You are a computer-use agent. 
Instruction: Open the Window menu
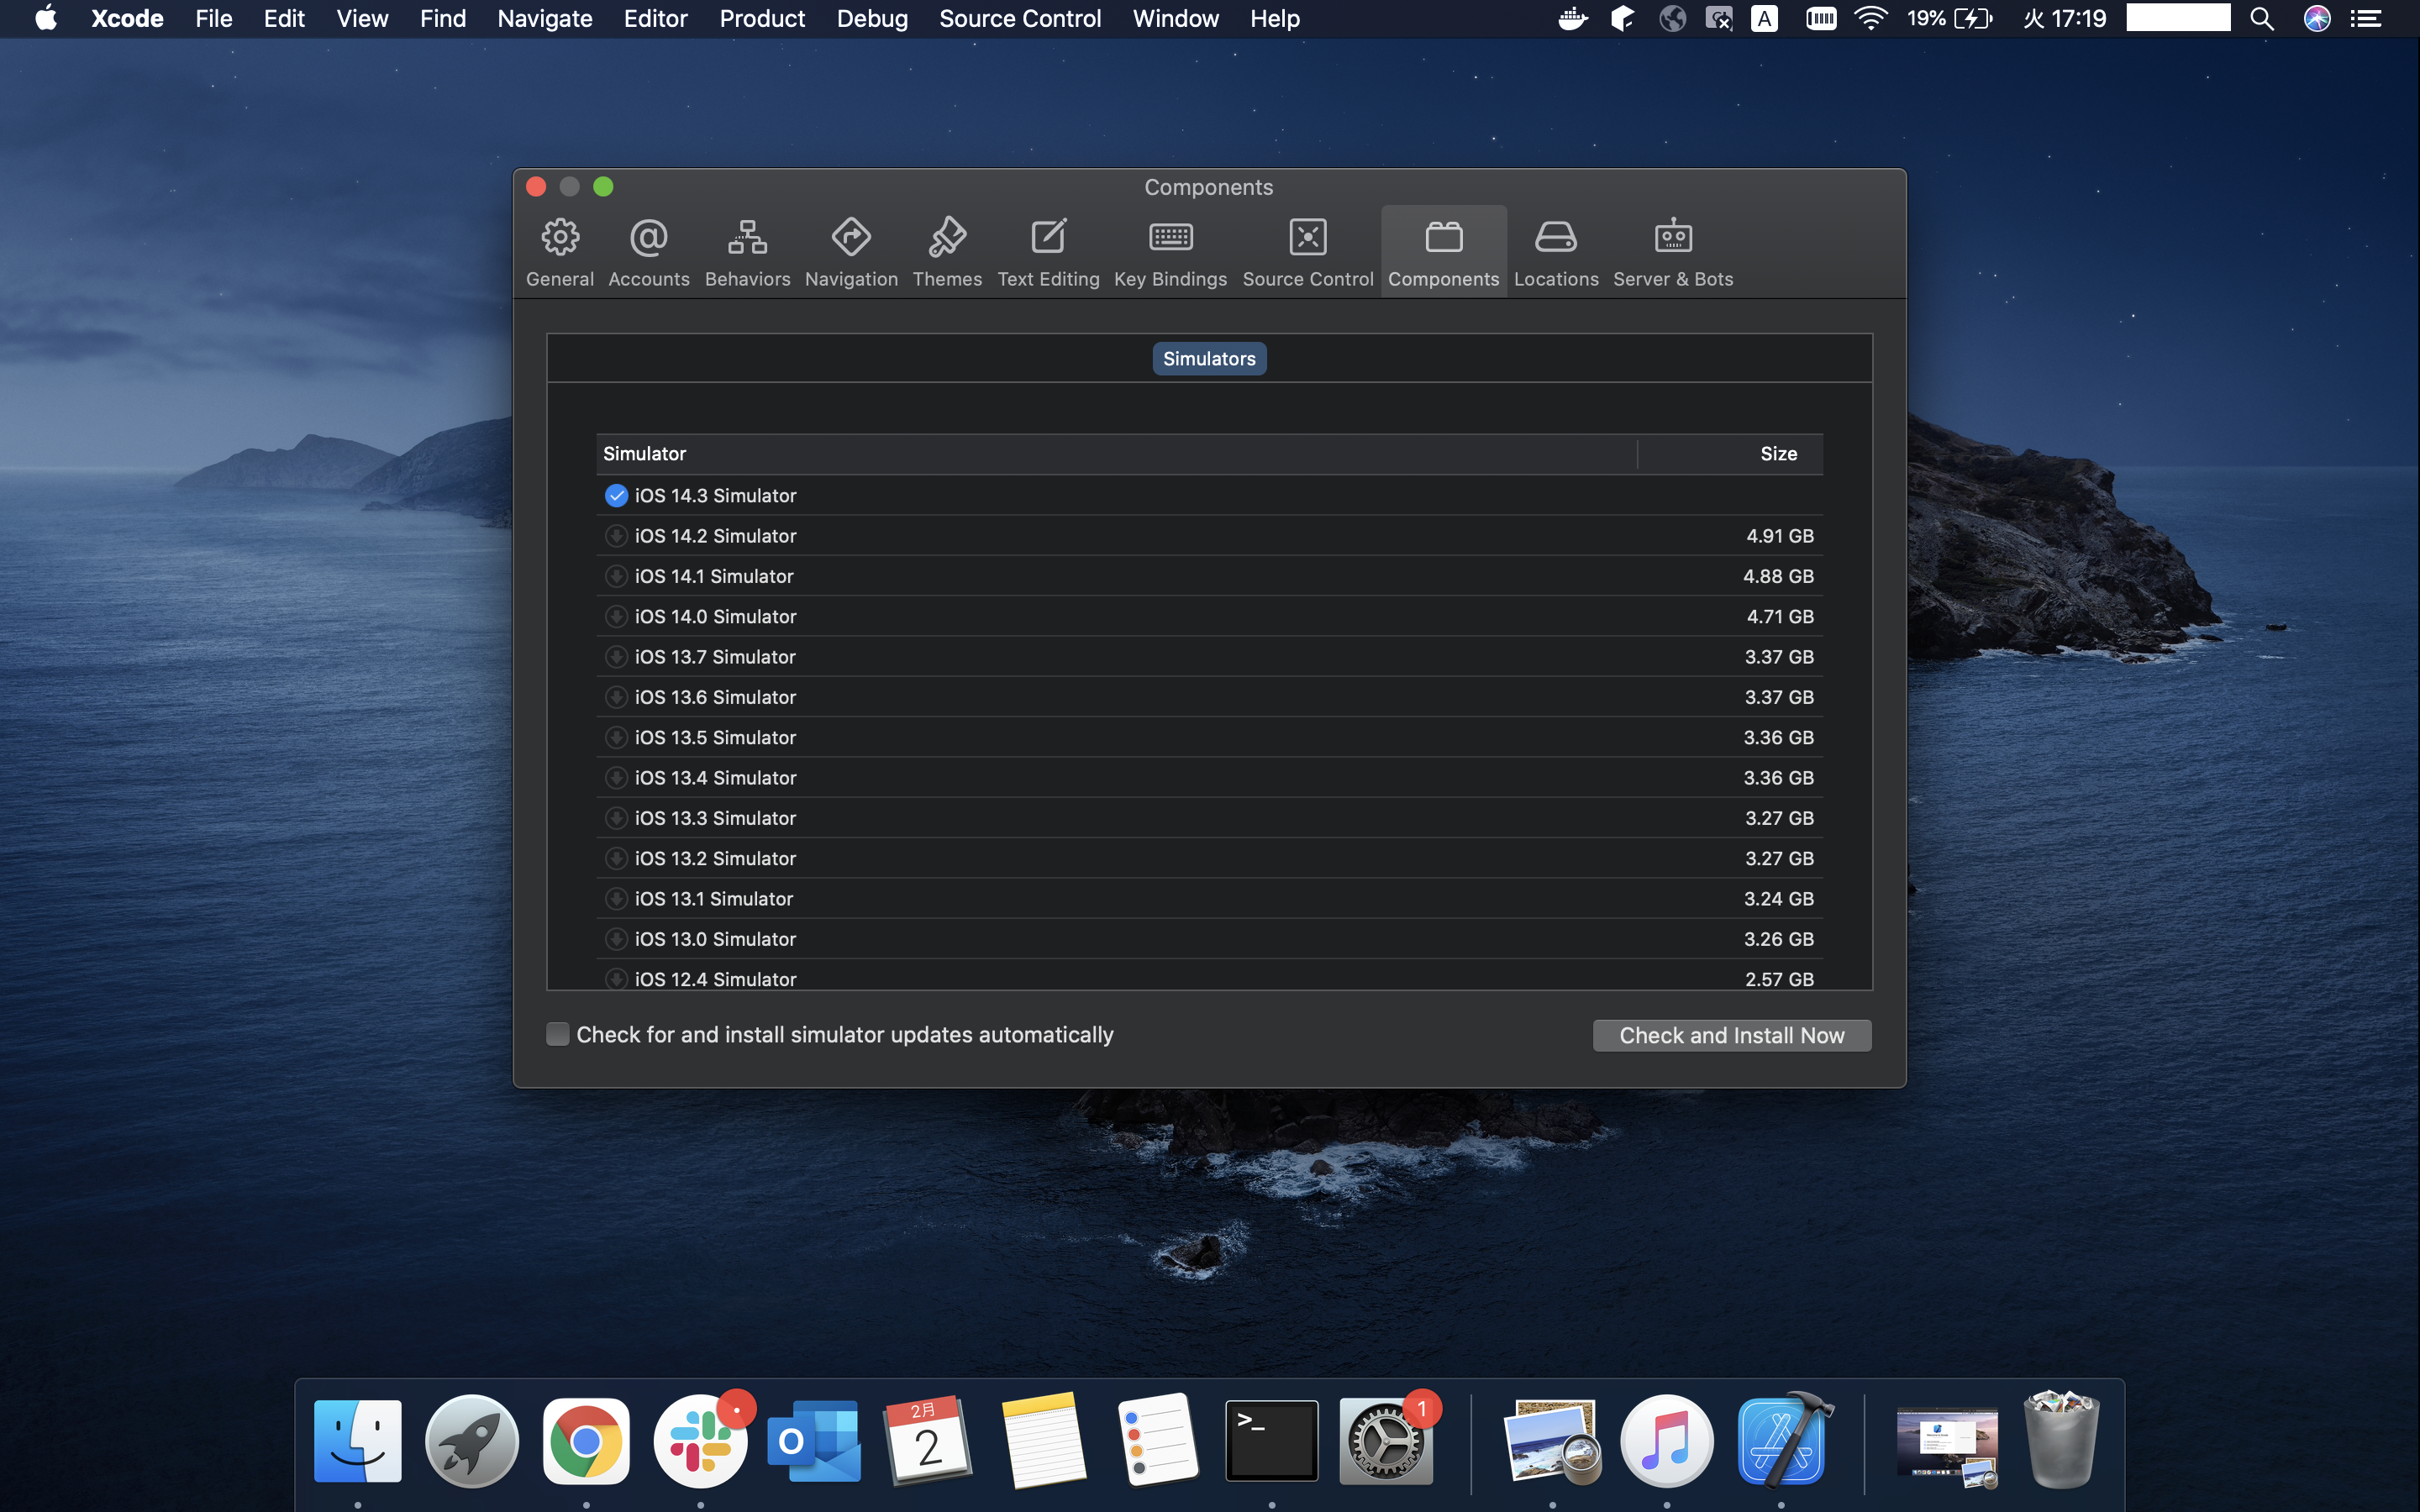(1175, 18)
